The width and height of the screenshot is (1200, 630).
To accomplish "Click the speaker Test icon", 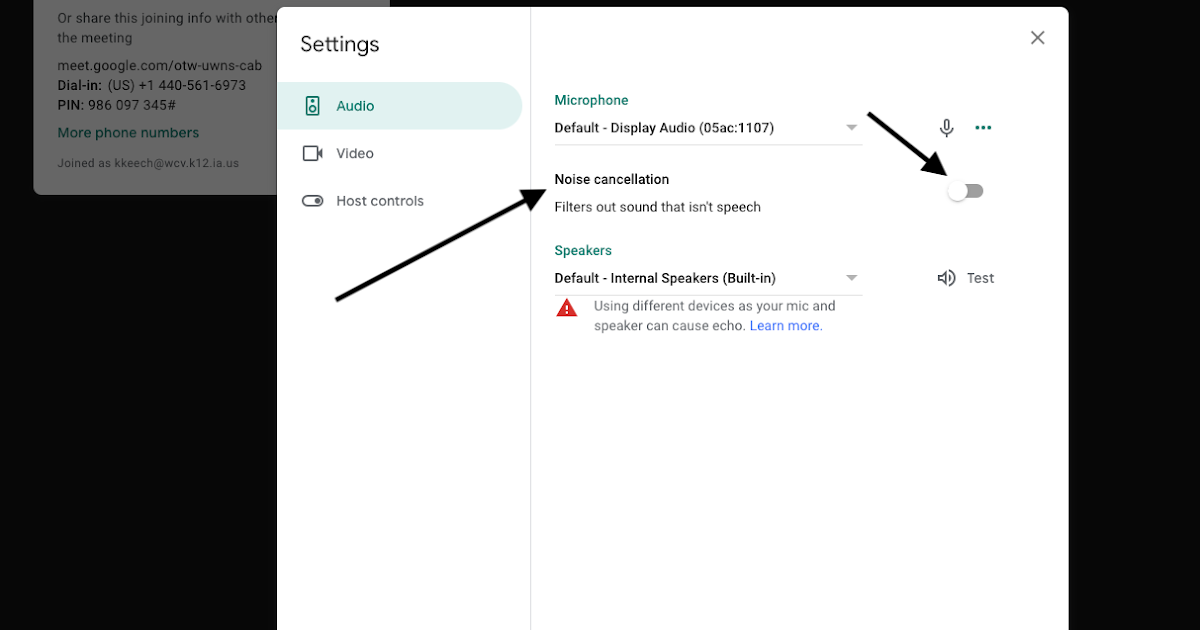I will (946, 277).
